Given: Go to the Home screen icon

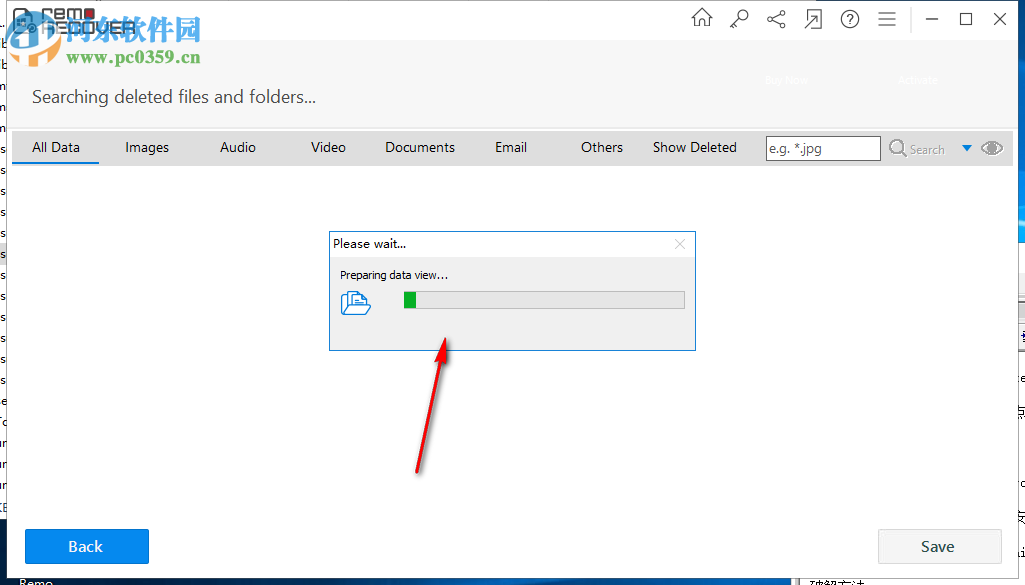Looking at the screenshot, I should coord(701,18).
